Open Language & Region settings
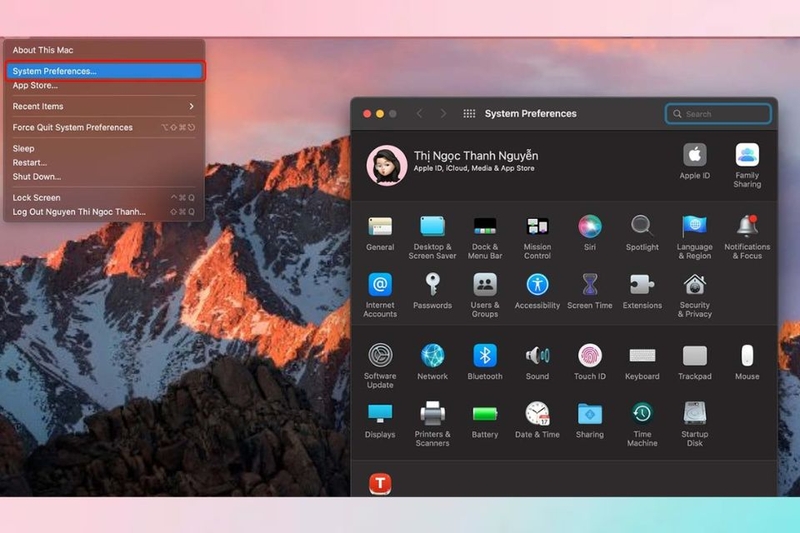 [x=694, y=237]
